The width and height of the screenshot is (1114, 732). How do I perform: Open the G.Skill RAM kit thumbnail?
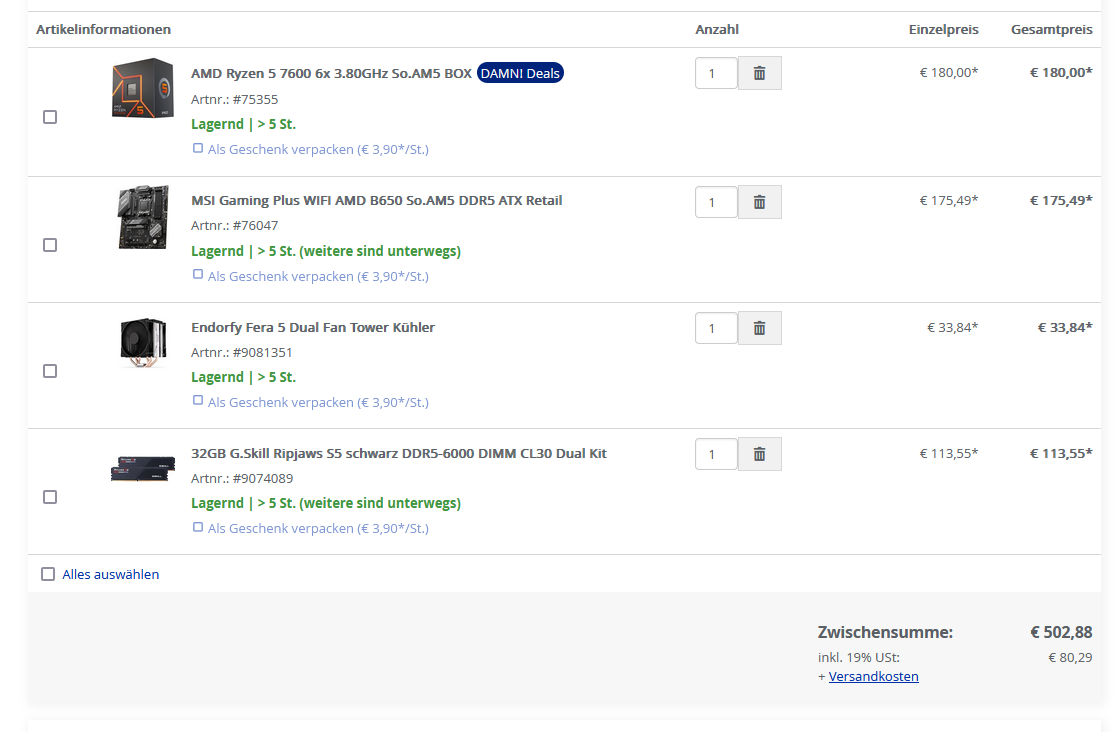tap(143, 468)
